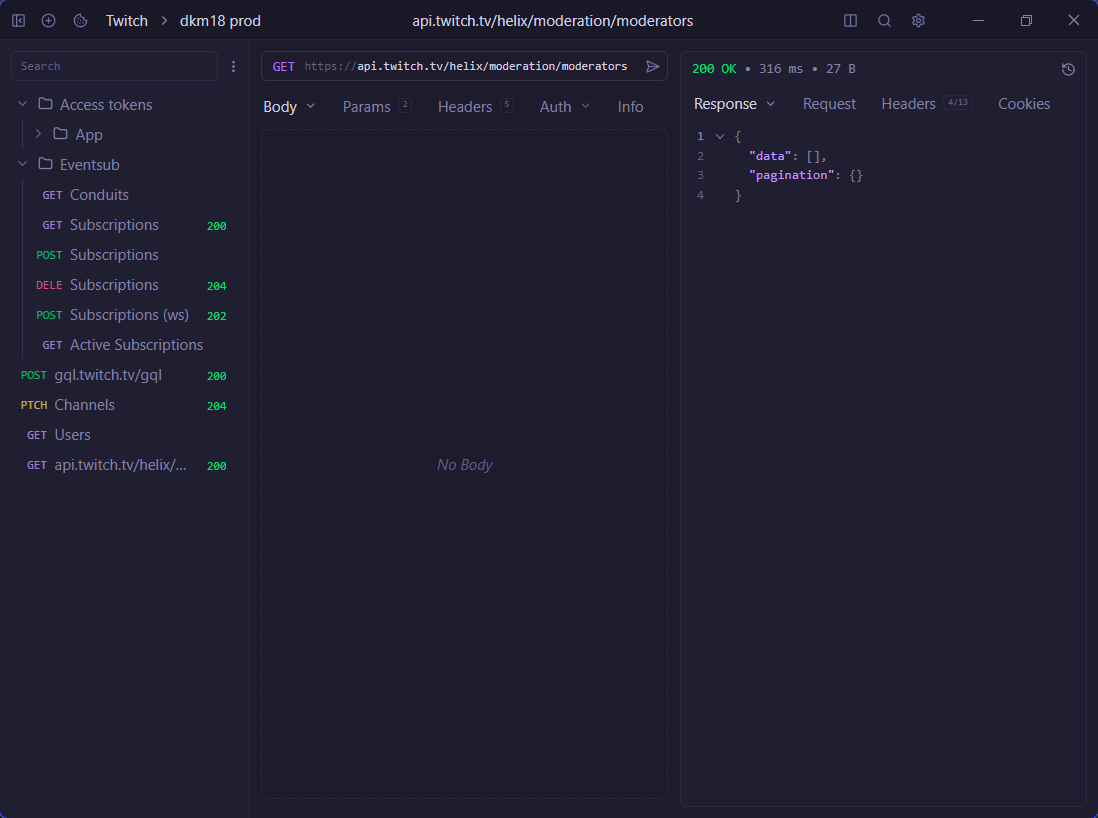Open the search magnifier icon

[884, 21]
